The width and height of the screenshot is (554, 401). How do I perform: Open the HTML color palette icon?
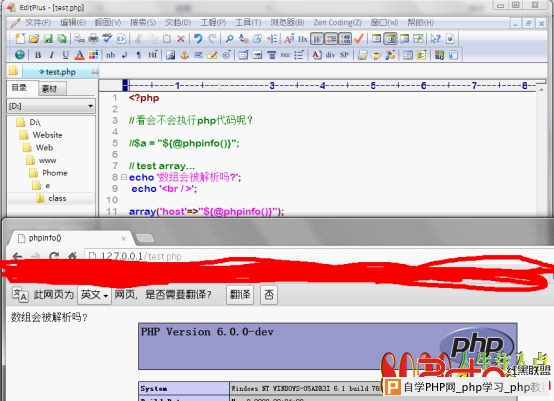[93, 55]
